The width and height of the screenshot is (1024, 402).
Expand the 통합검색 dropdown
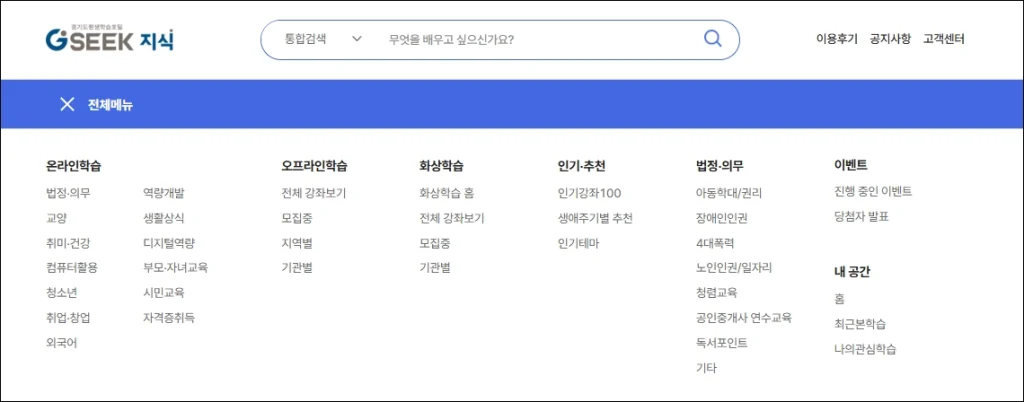[322, 40]
